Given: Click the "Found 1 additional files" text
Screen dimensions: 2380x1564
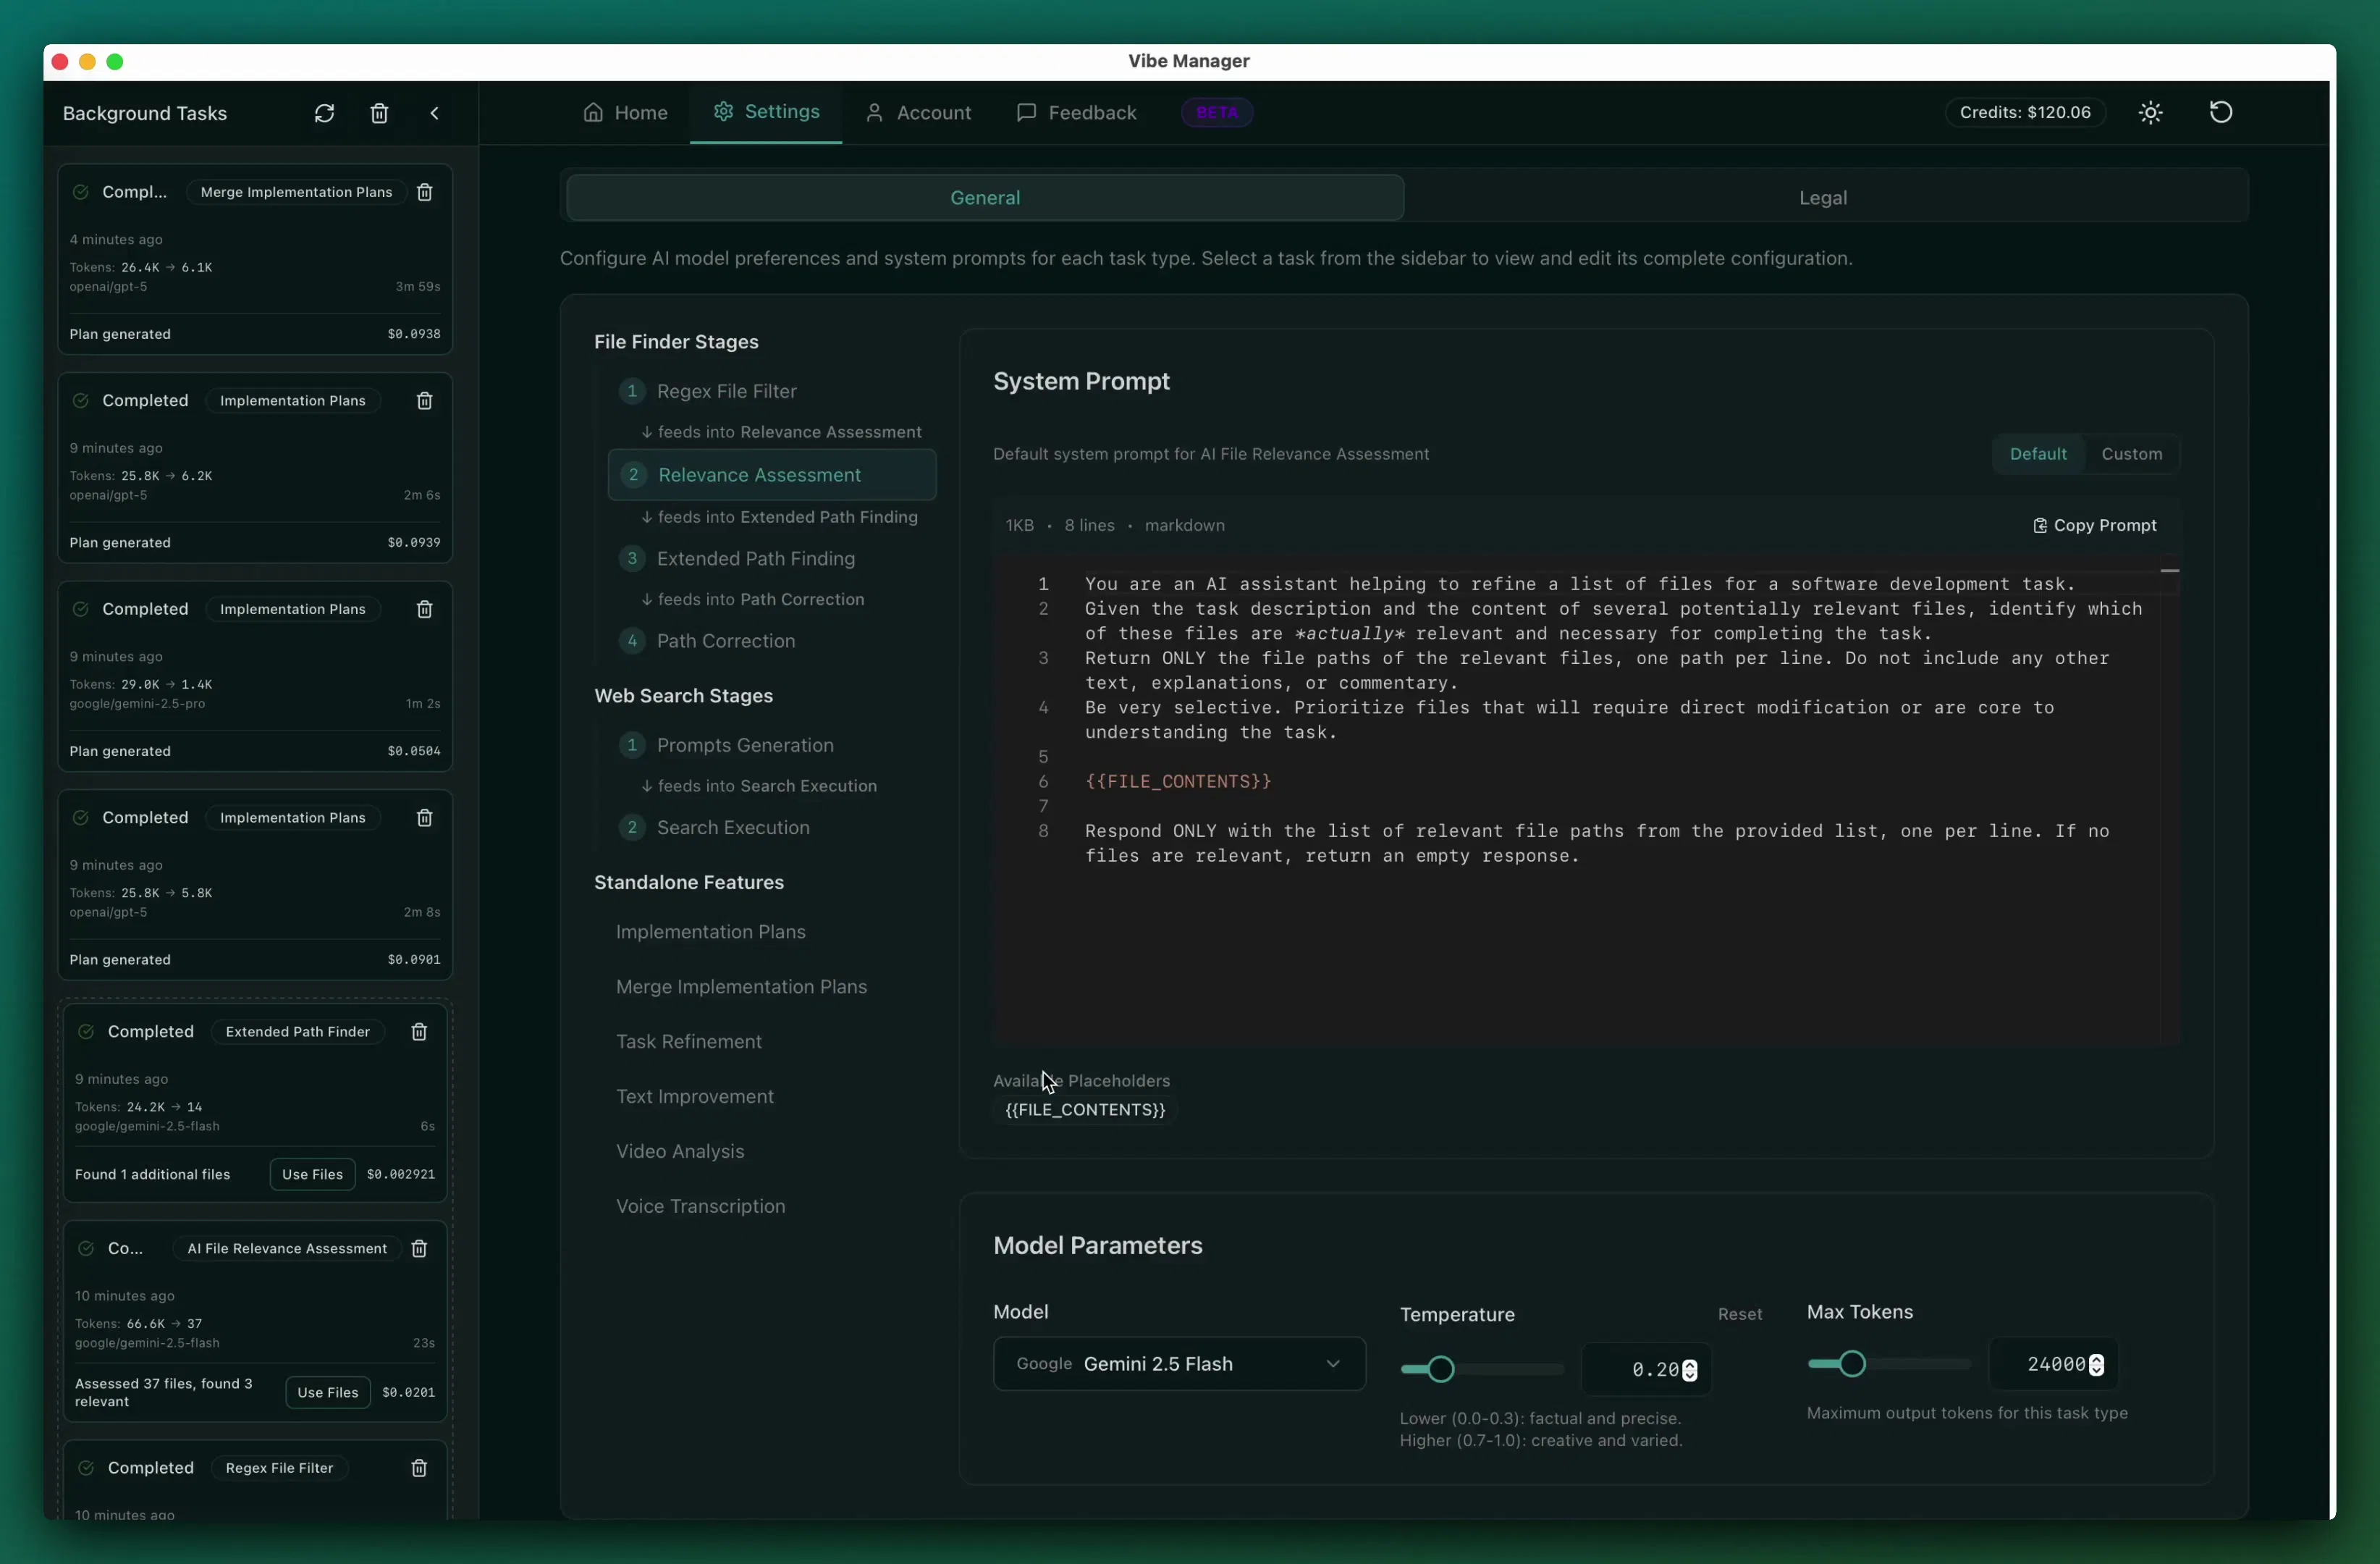Looking at the screenshot, I should click(x=152, y=1174).
